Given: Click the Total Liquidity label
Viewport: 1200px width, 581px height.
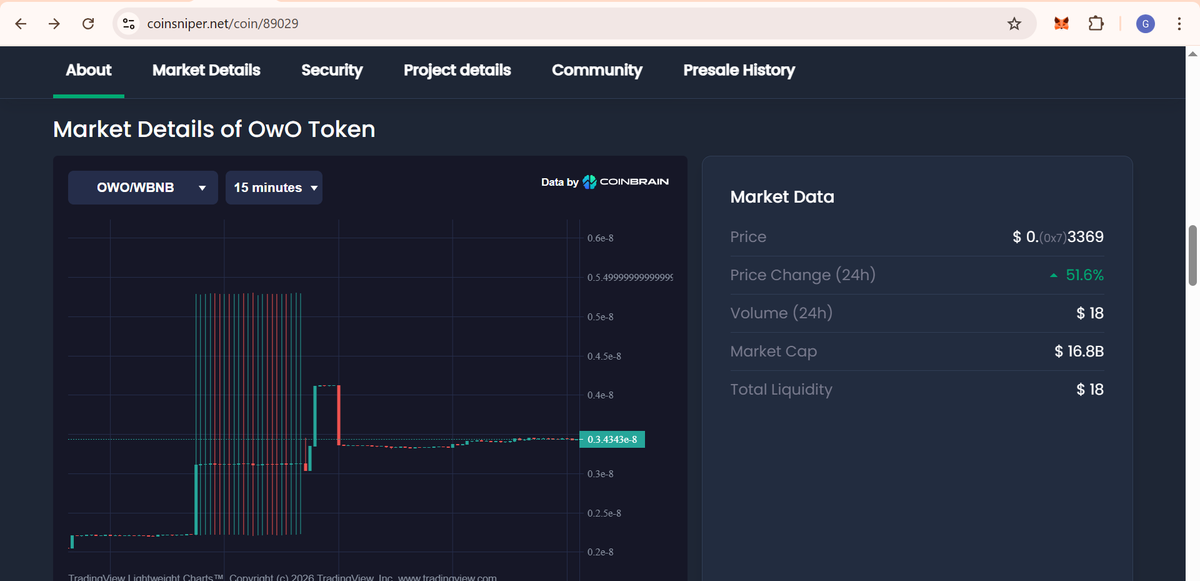Looking at the screenshot, I should 781,389.
